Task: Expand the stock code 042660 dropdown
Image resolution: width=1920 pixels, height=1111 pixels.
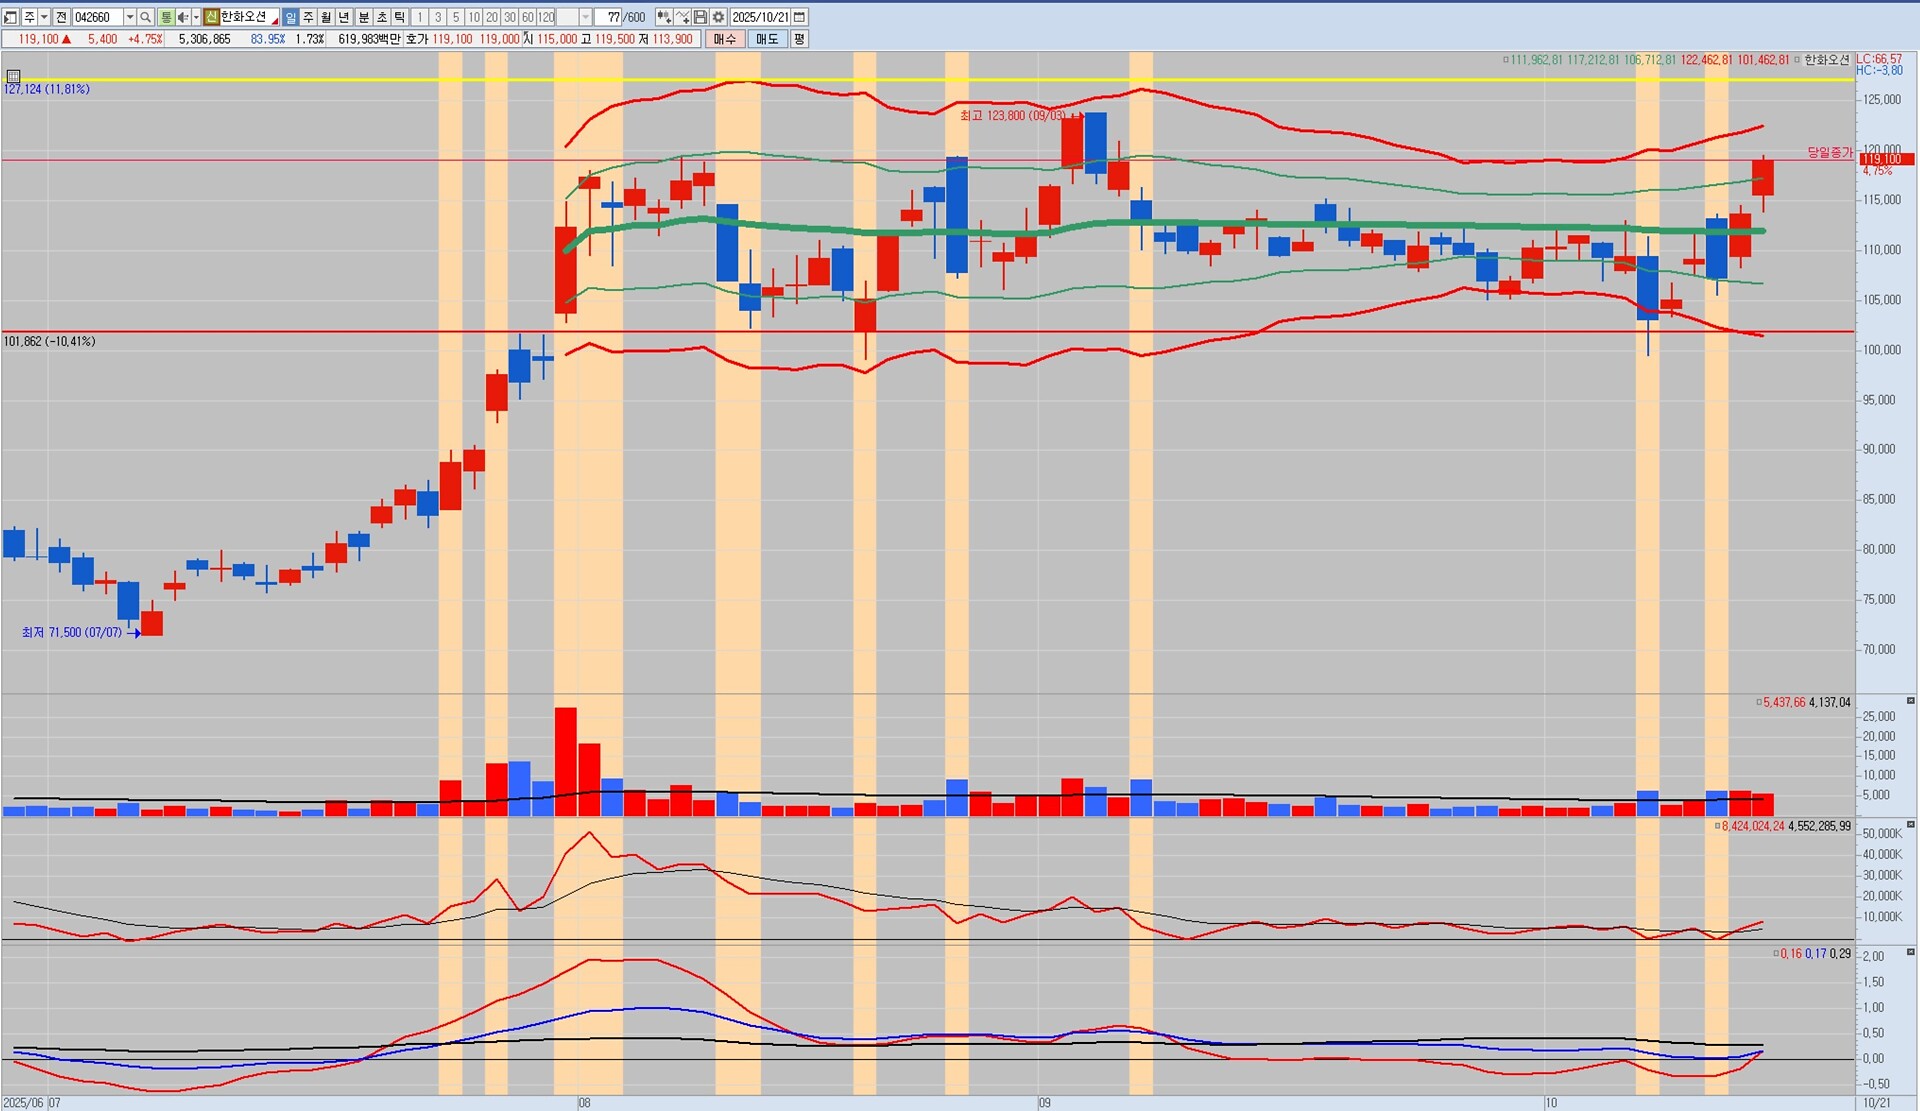Action: (x=130, y=17)
